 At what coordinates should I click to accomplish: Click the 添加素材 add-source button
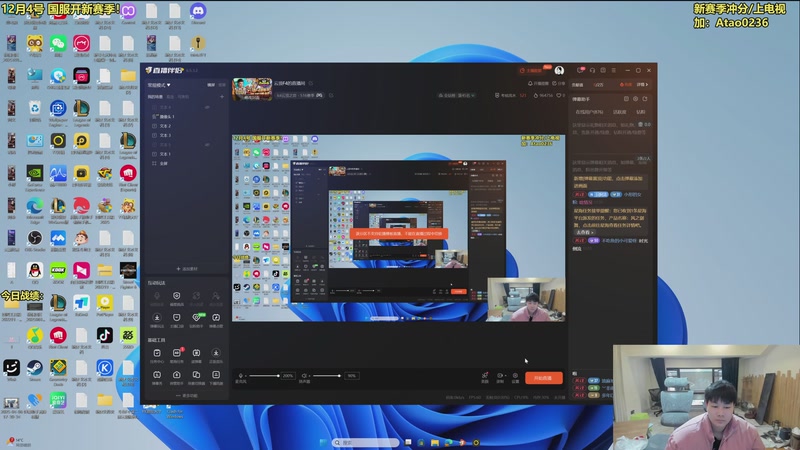(187, 268)
